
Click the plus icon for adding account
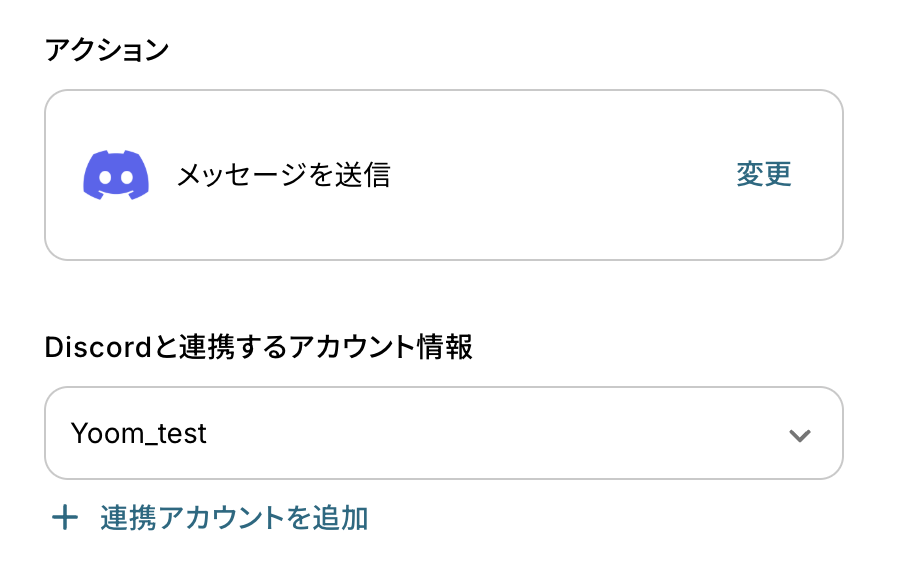click(65, 518)
